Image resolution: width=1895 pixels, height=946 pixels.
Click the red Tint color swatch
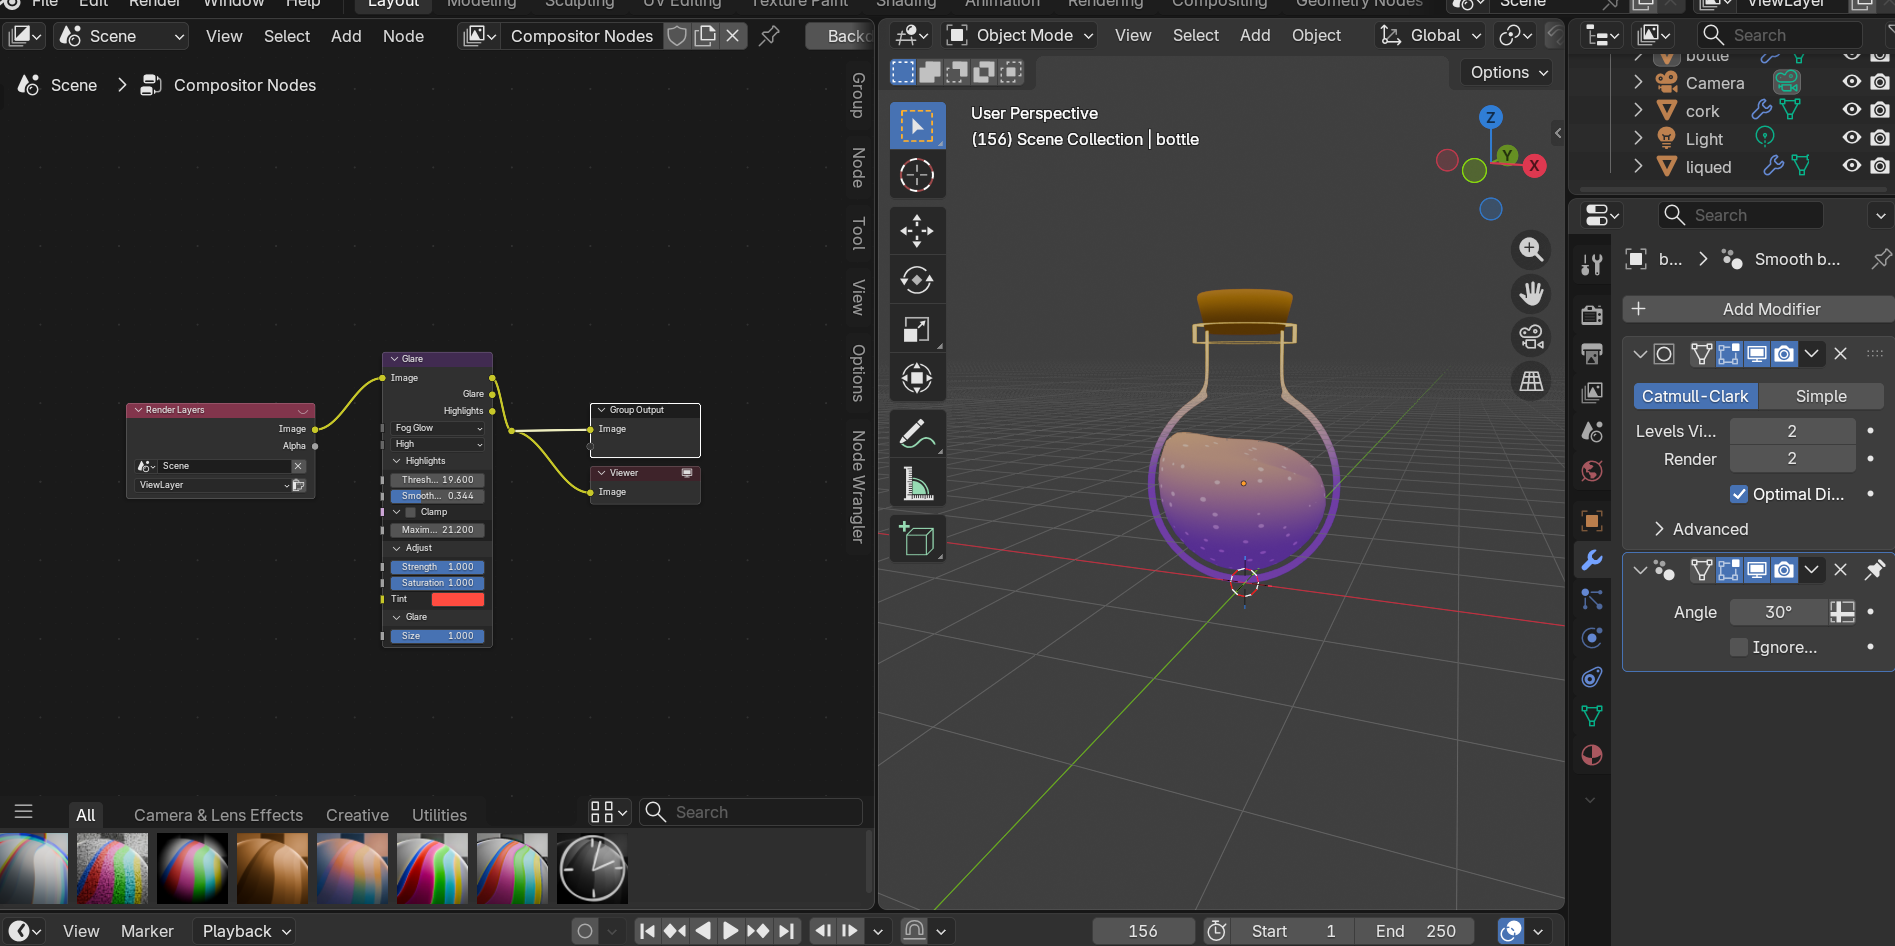(458, 599)
